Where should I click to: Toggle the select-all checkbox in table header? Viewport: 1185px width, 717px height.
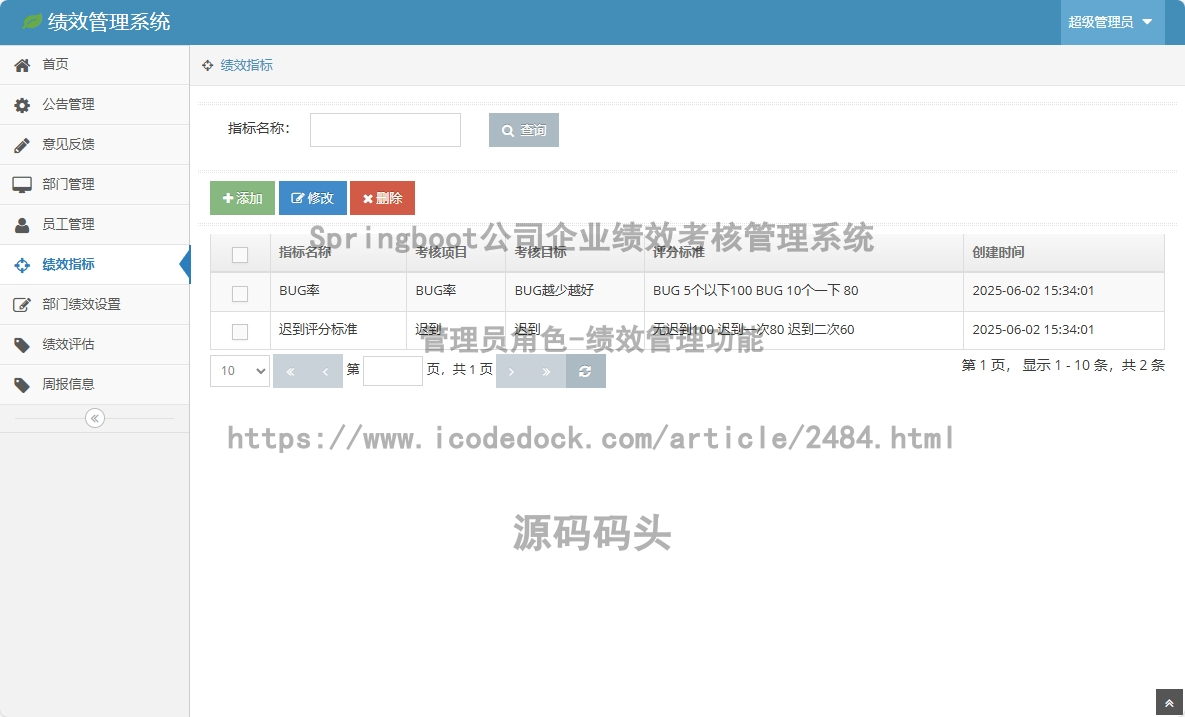[x=240, y=255]
